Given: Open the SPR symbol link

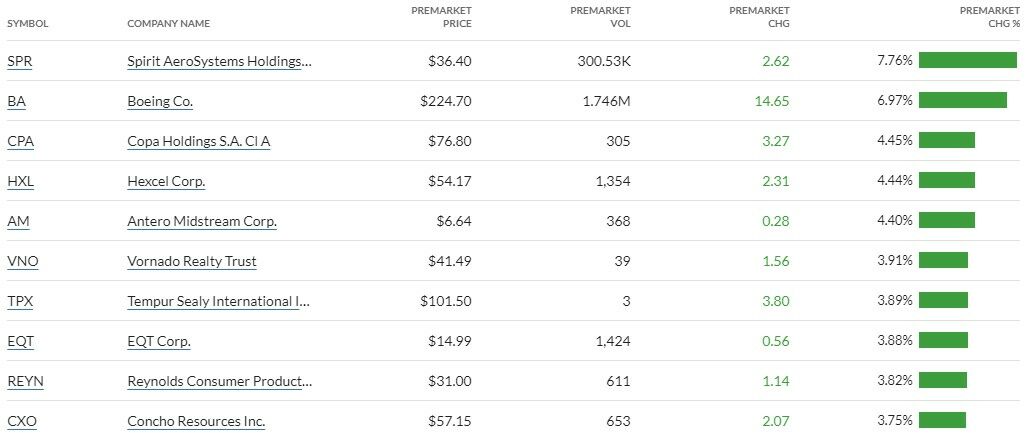Looking at the screenshot, I should tap(19, 61).
